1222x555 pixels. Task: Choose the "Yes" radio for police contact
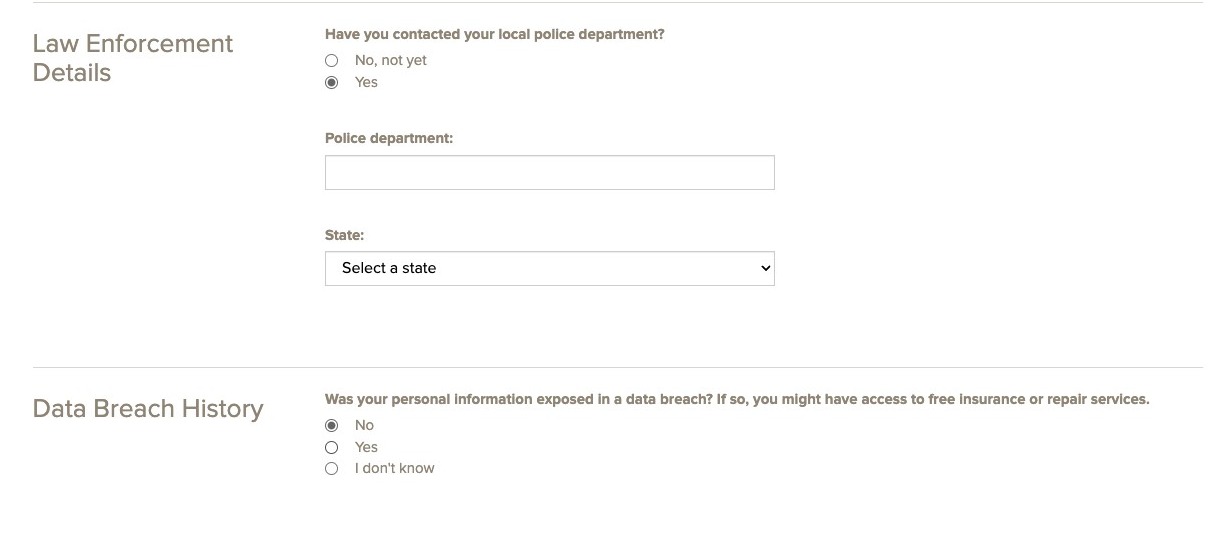click(x=332, y=83)
